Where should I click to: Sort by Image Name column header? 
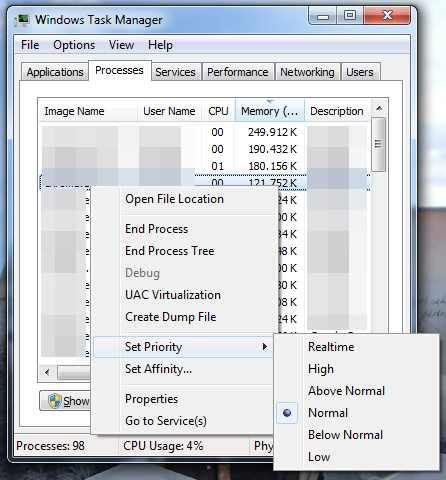pyautogui.click(x=88, y=111)
